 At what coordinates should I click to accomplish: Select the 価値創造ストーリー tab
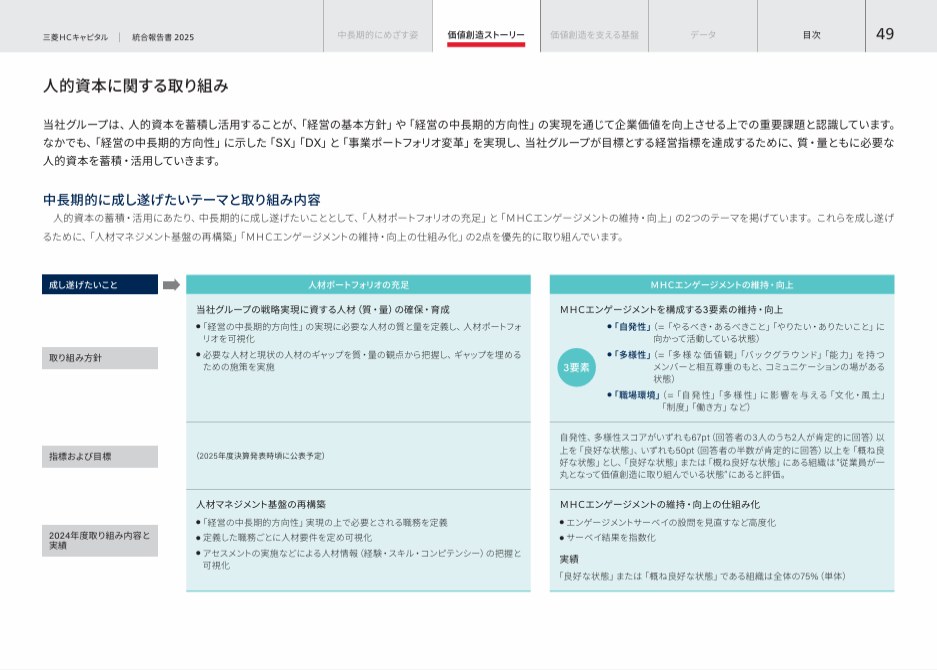[486, 35]
